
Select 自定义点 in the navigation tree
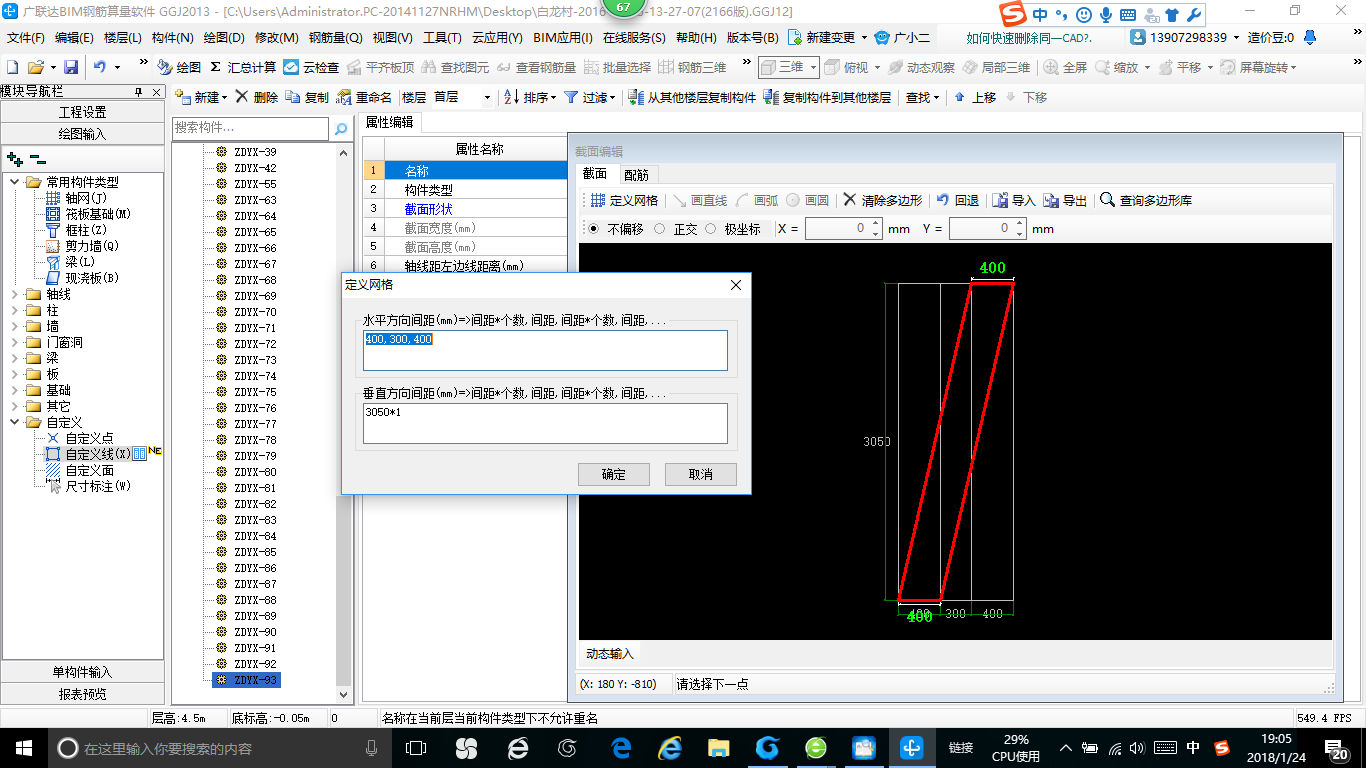pyautogui.click(x=89, y=438)
